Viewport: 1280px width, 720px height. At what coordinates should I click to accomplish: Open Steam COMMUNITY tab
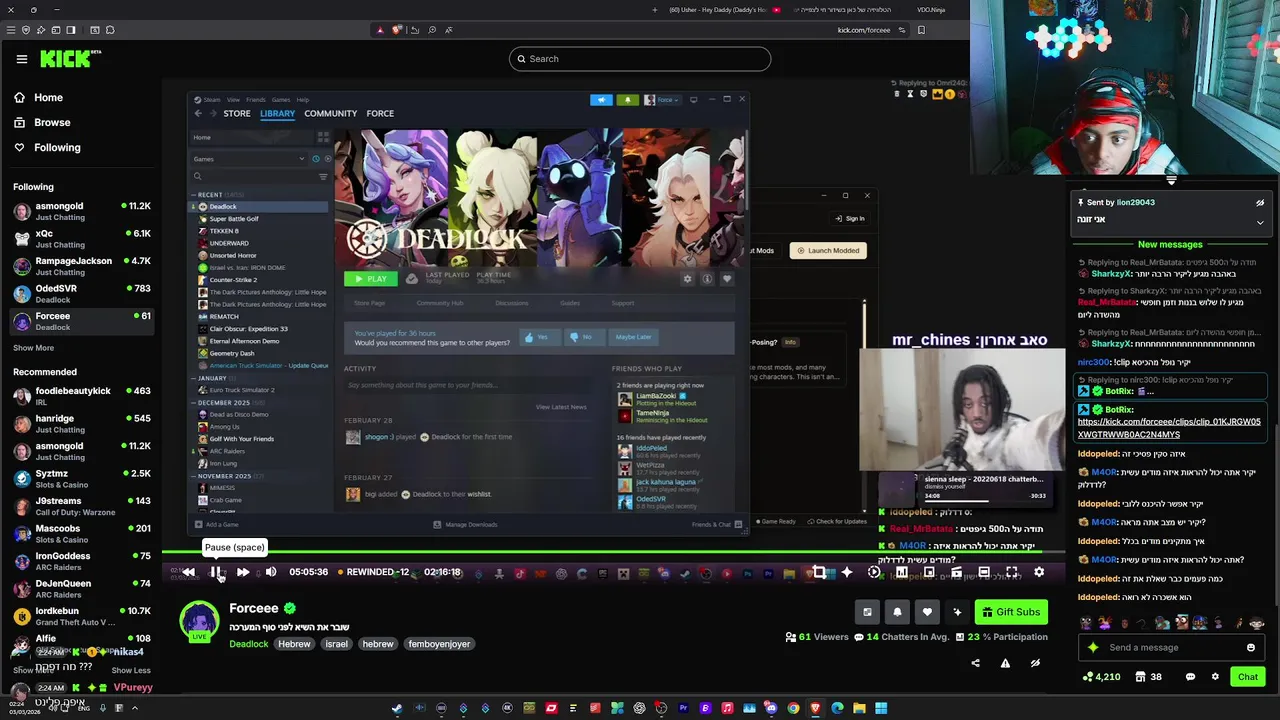330,113
